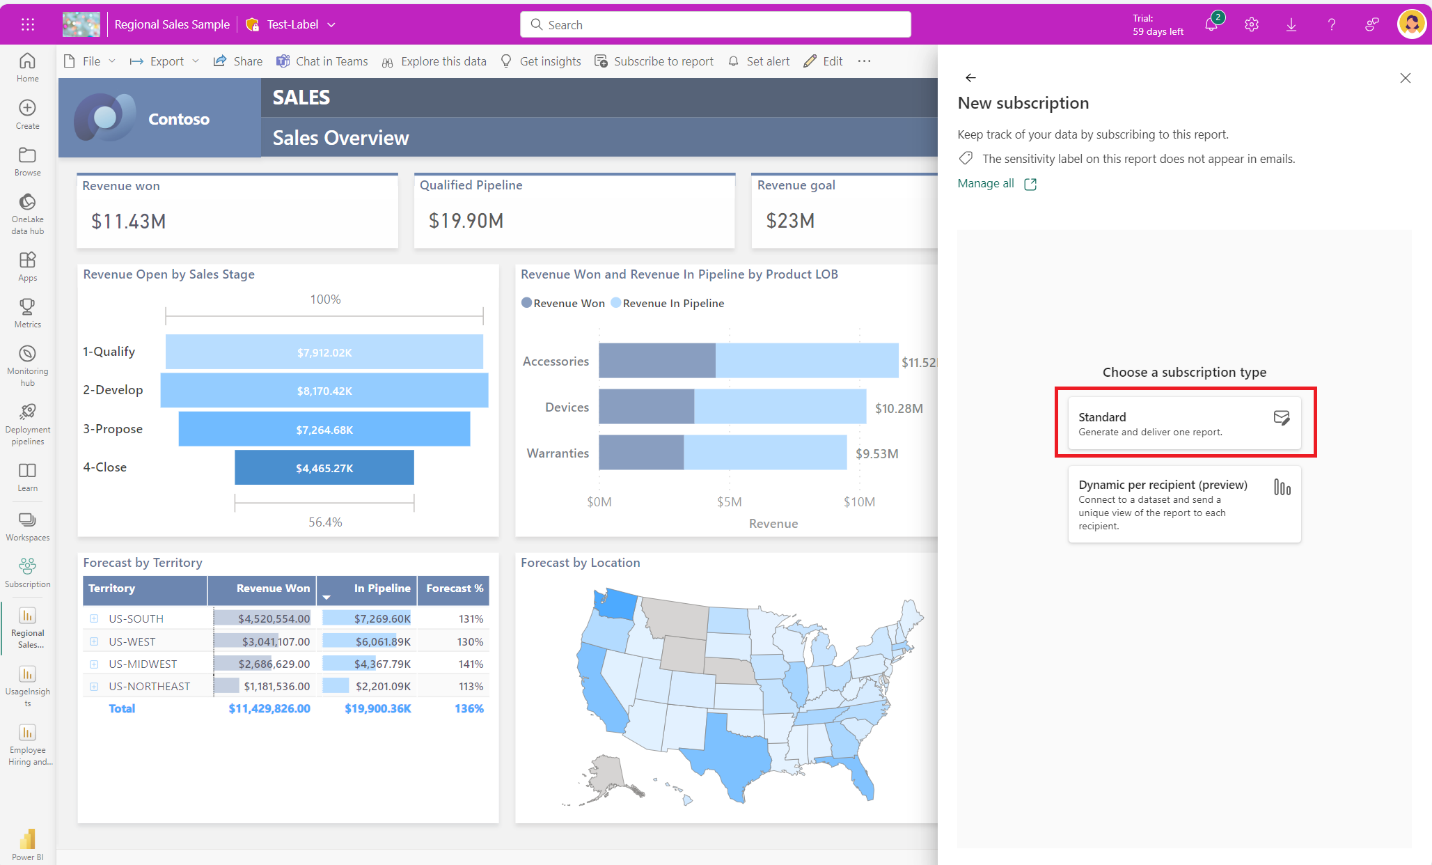Open the app launcher waffle icon
Viewport: 1432px width, 865px height.
27,24
